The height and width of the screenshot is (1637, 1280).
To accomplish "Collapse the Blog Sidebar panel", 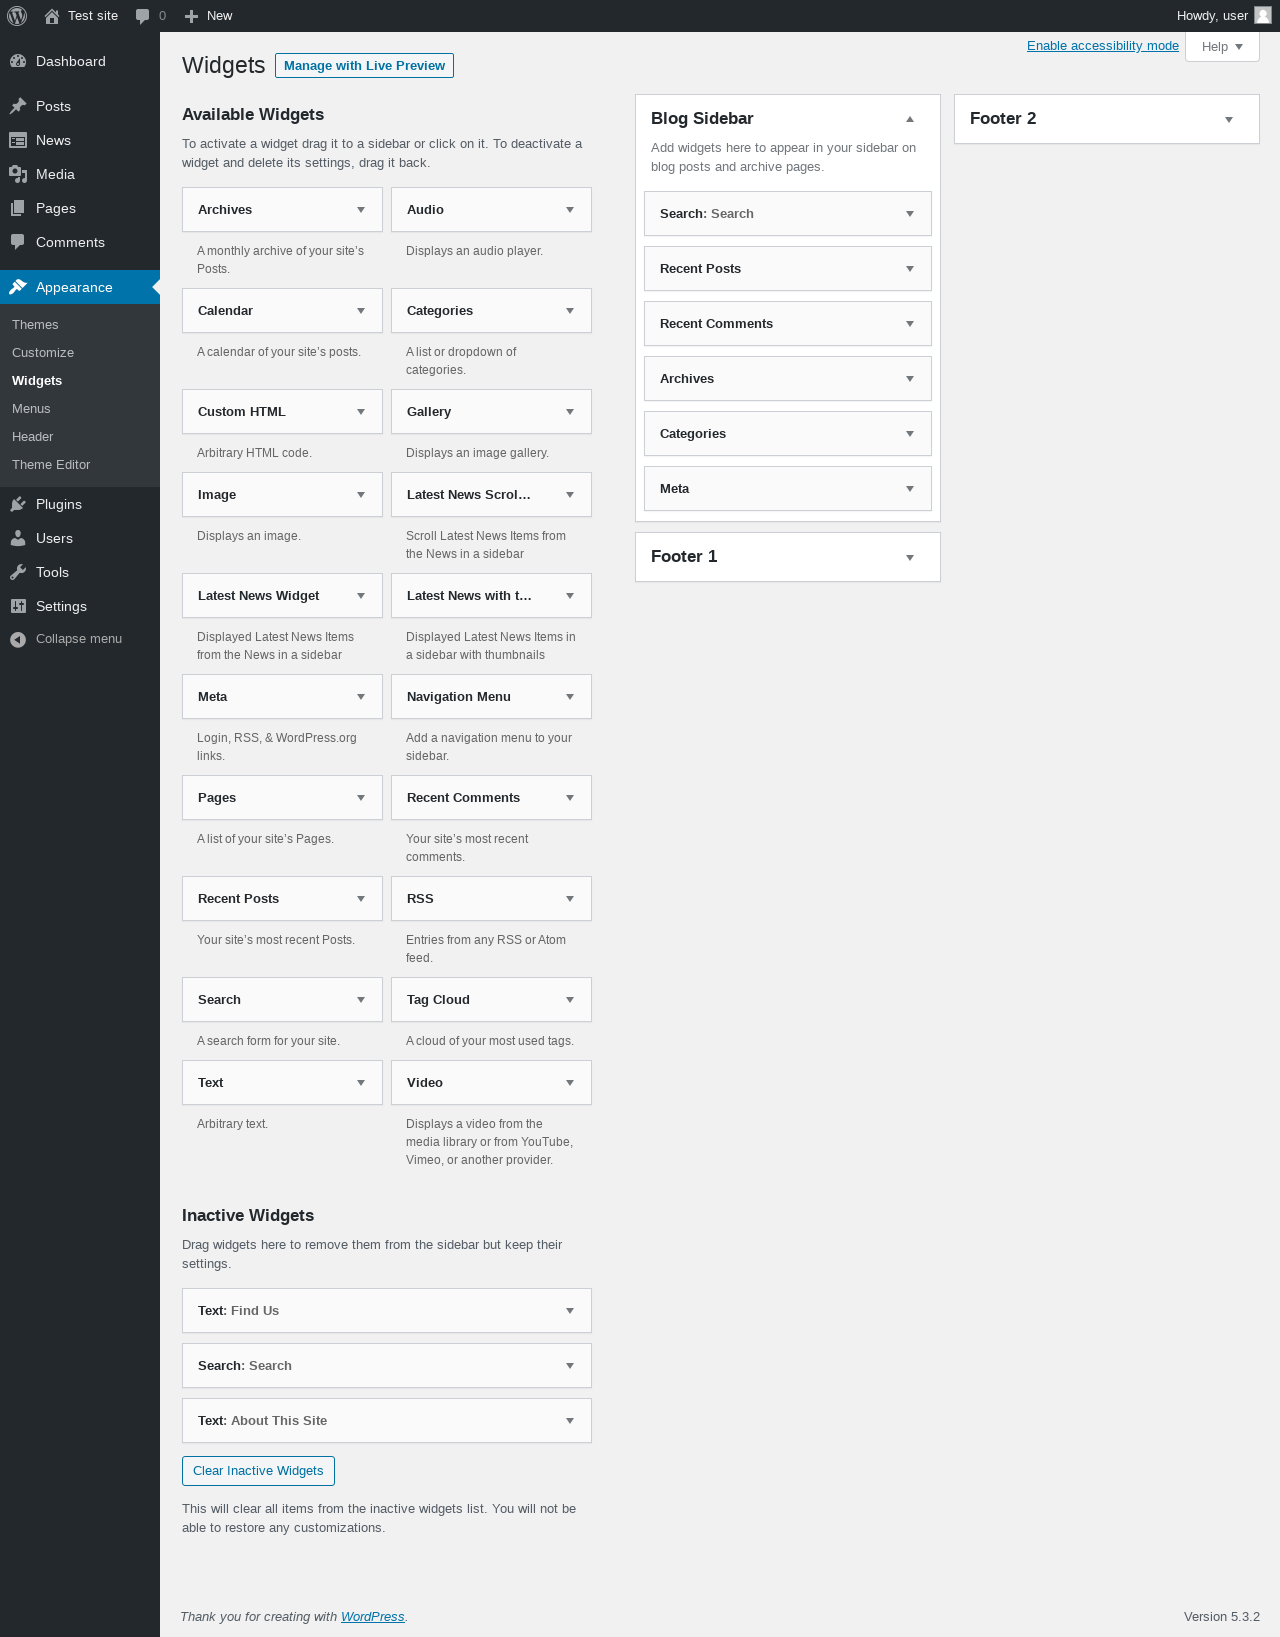I will [910, 119].
